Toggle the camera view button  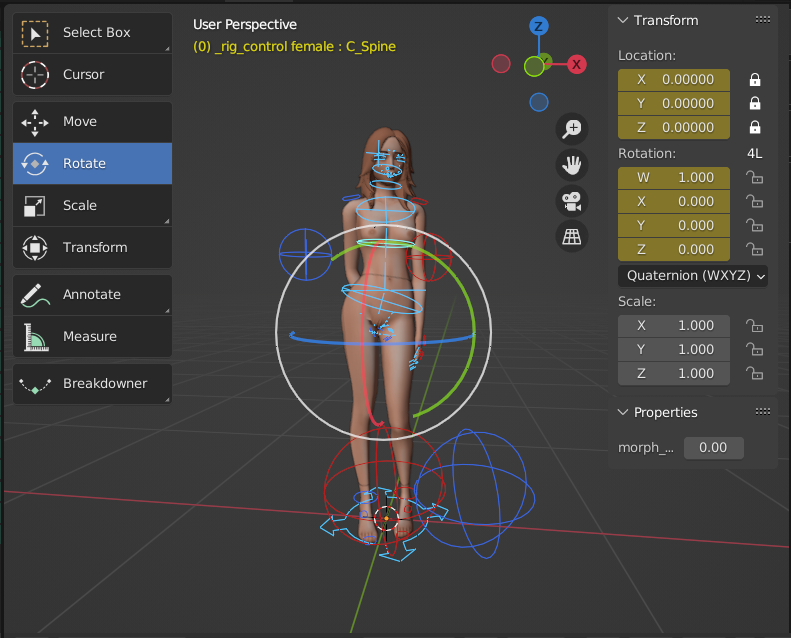pyautogui.click(x=572, y=201)
